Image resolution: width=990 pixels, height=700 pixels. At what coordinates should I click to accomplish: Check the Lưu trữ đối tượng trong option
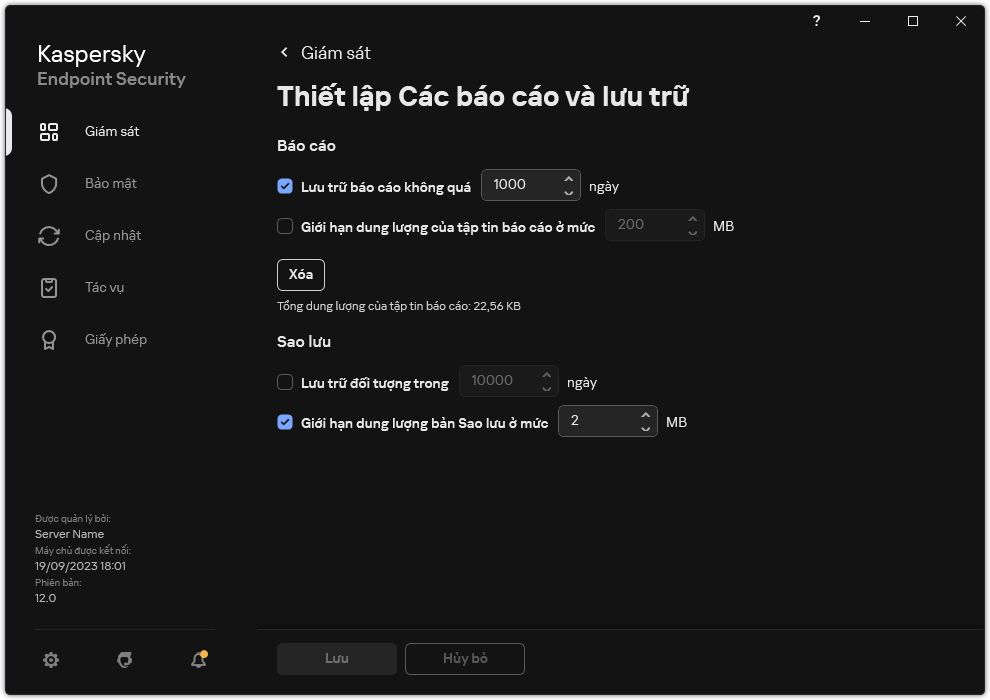[285, 382]
